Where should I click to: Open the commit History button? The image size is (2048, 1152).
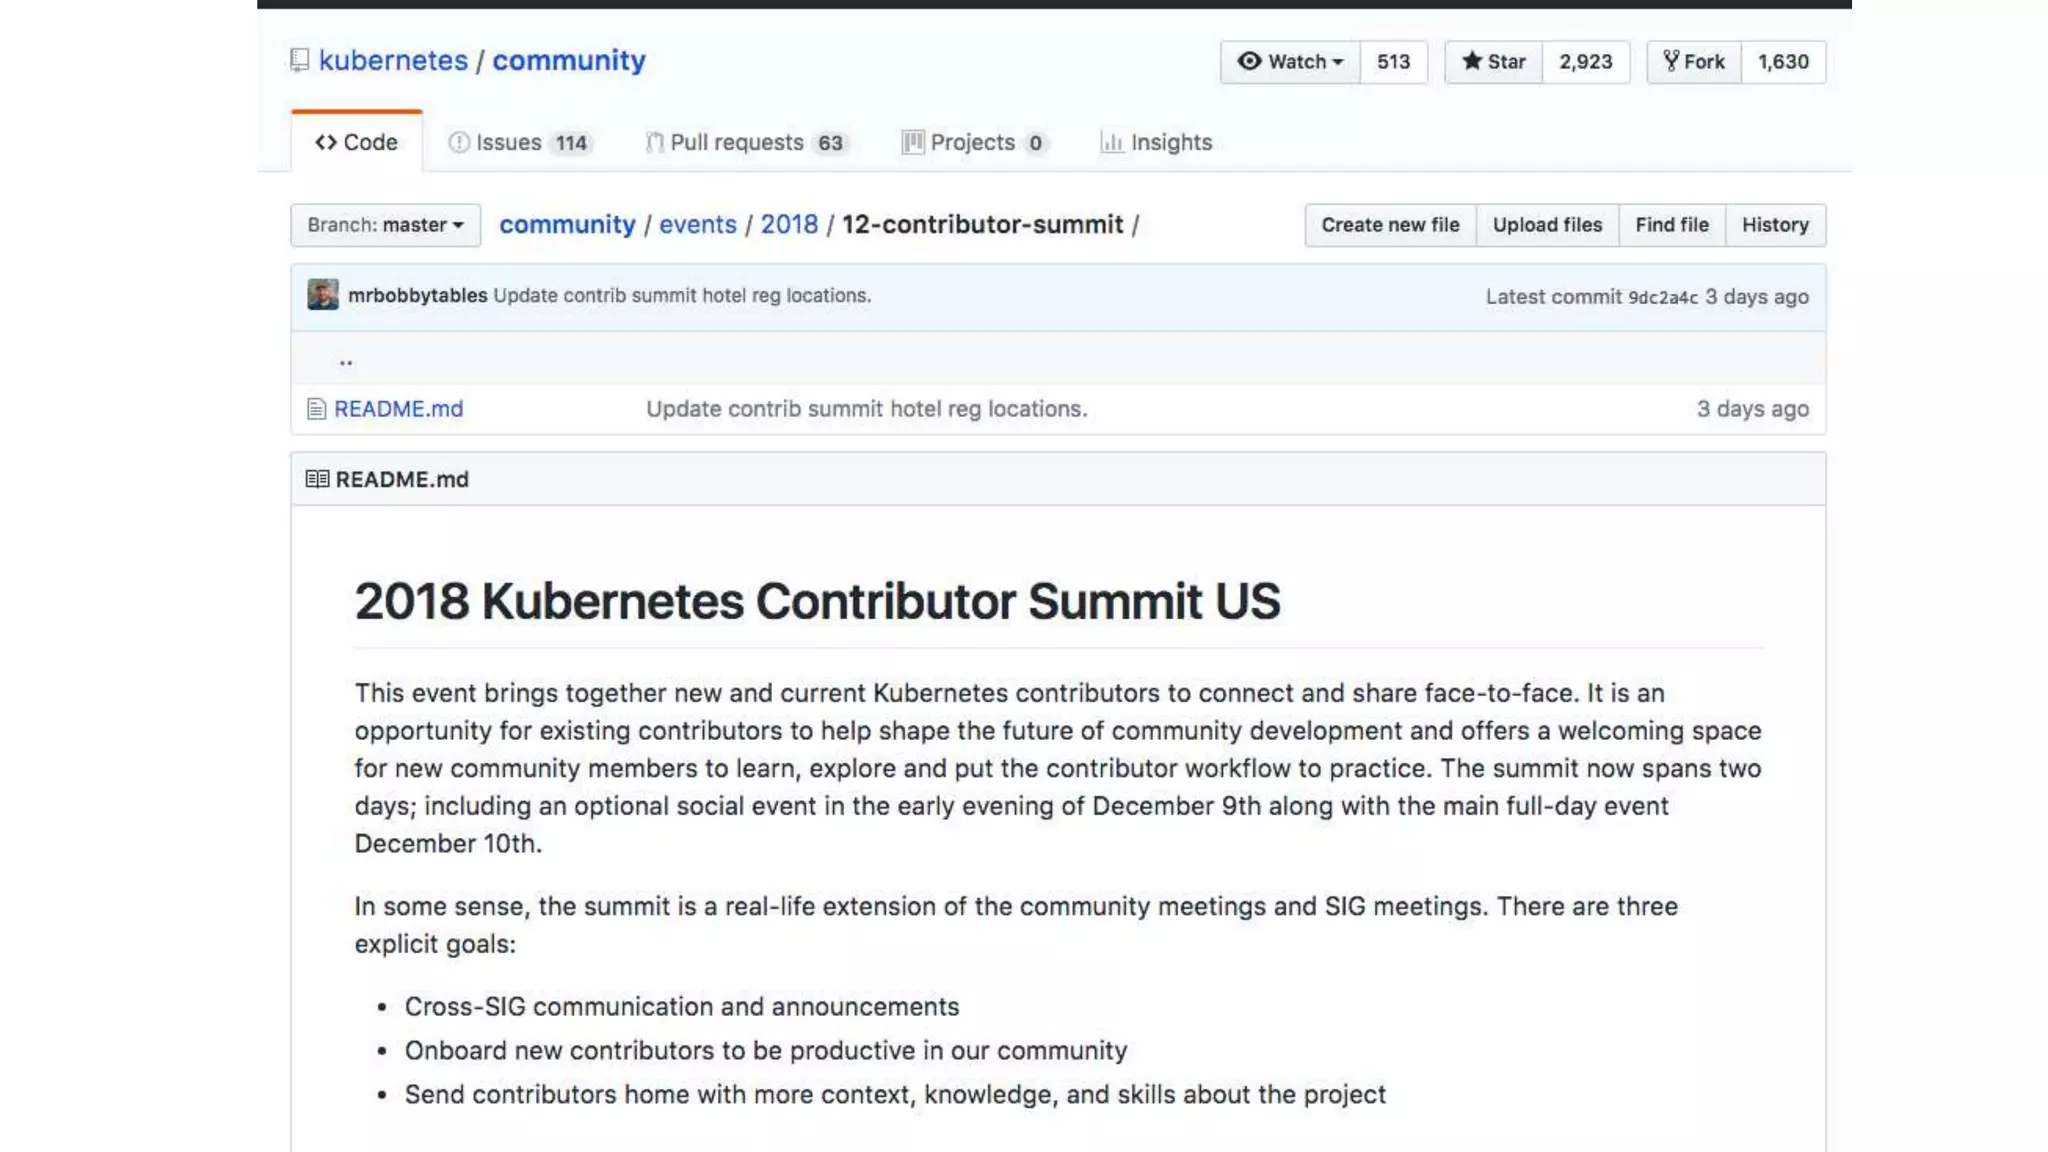tap(1774, 225)
